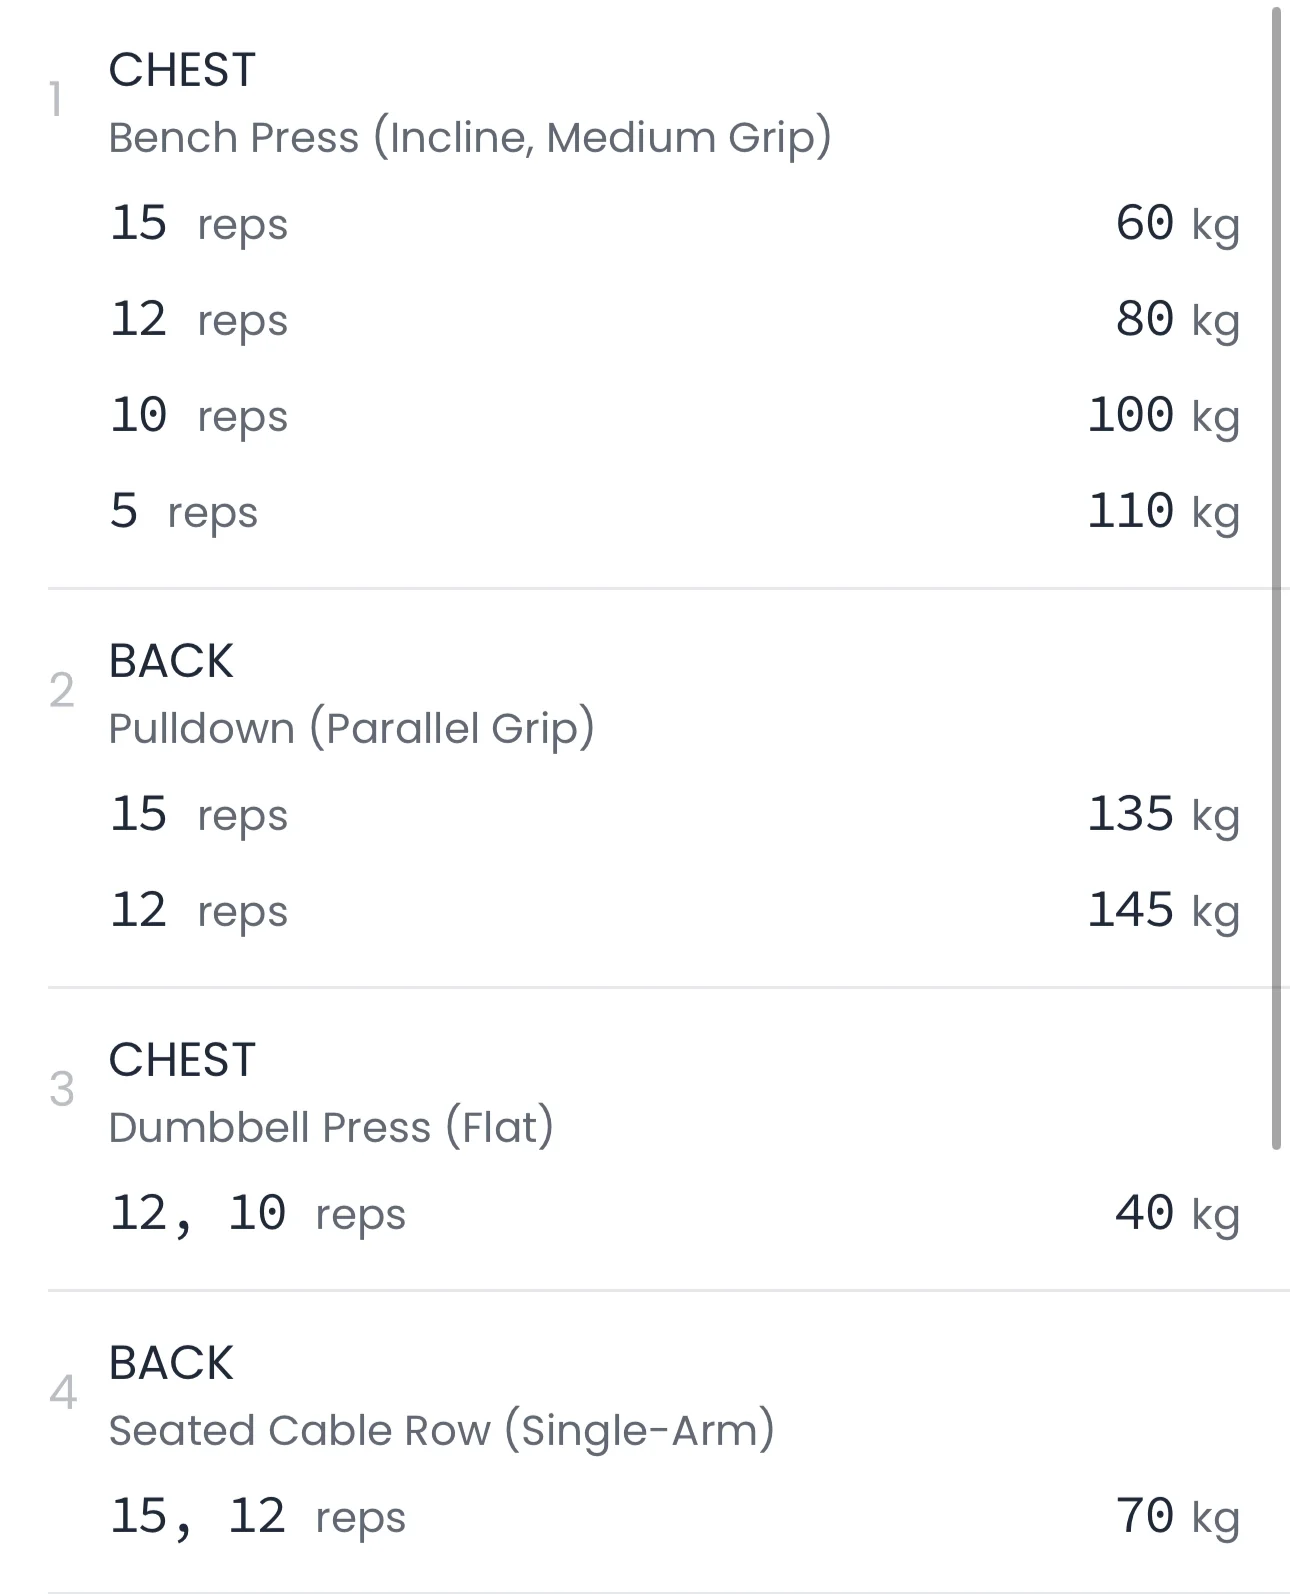Open Pulldown (Parallel Grip) exercise
The width and height of the screenshot is (1290, 1594).
click(x=351, y=728)
